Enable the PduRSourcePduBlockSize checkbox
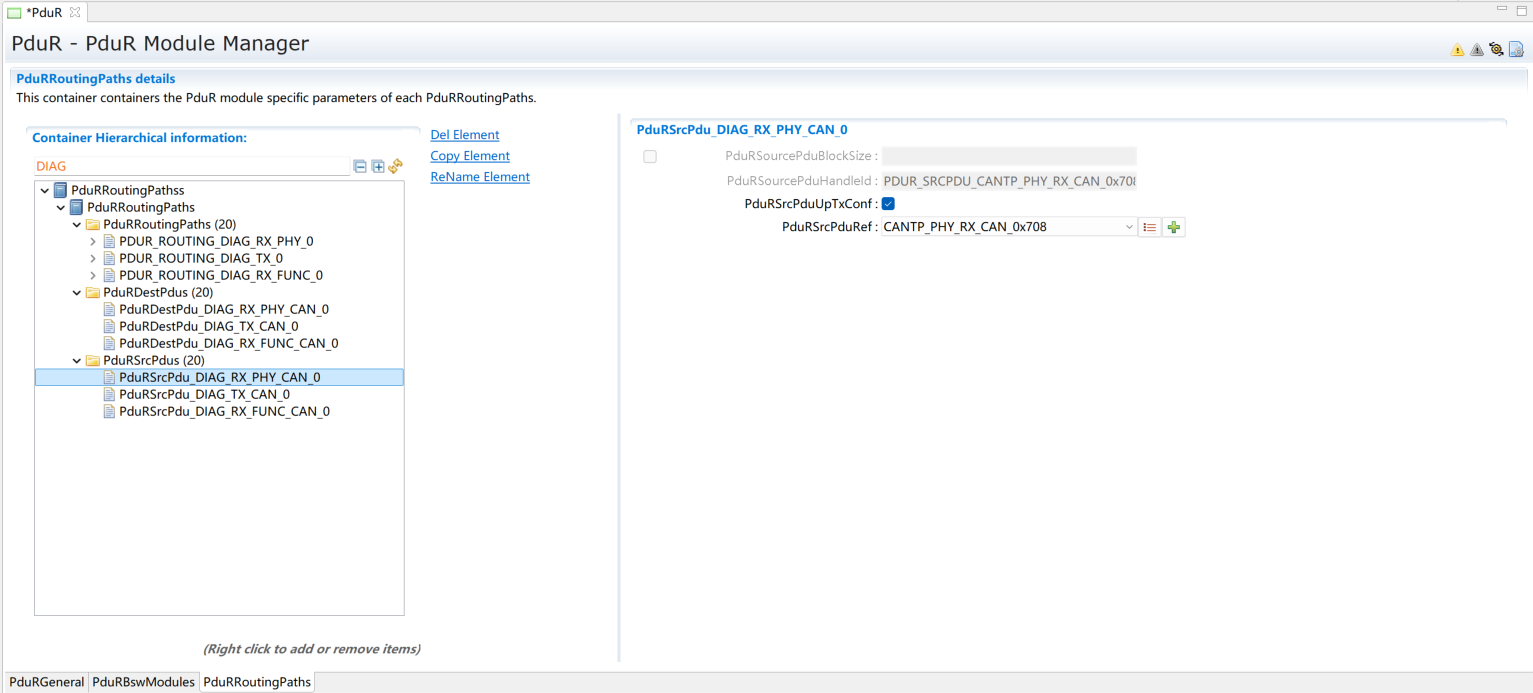This screenshot has width=1533, height=693. point(650,157)
